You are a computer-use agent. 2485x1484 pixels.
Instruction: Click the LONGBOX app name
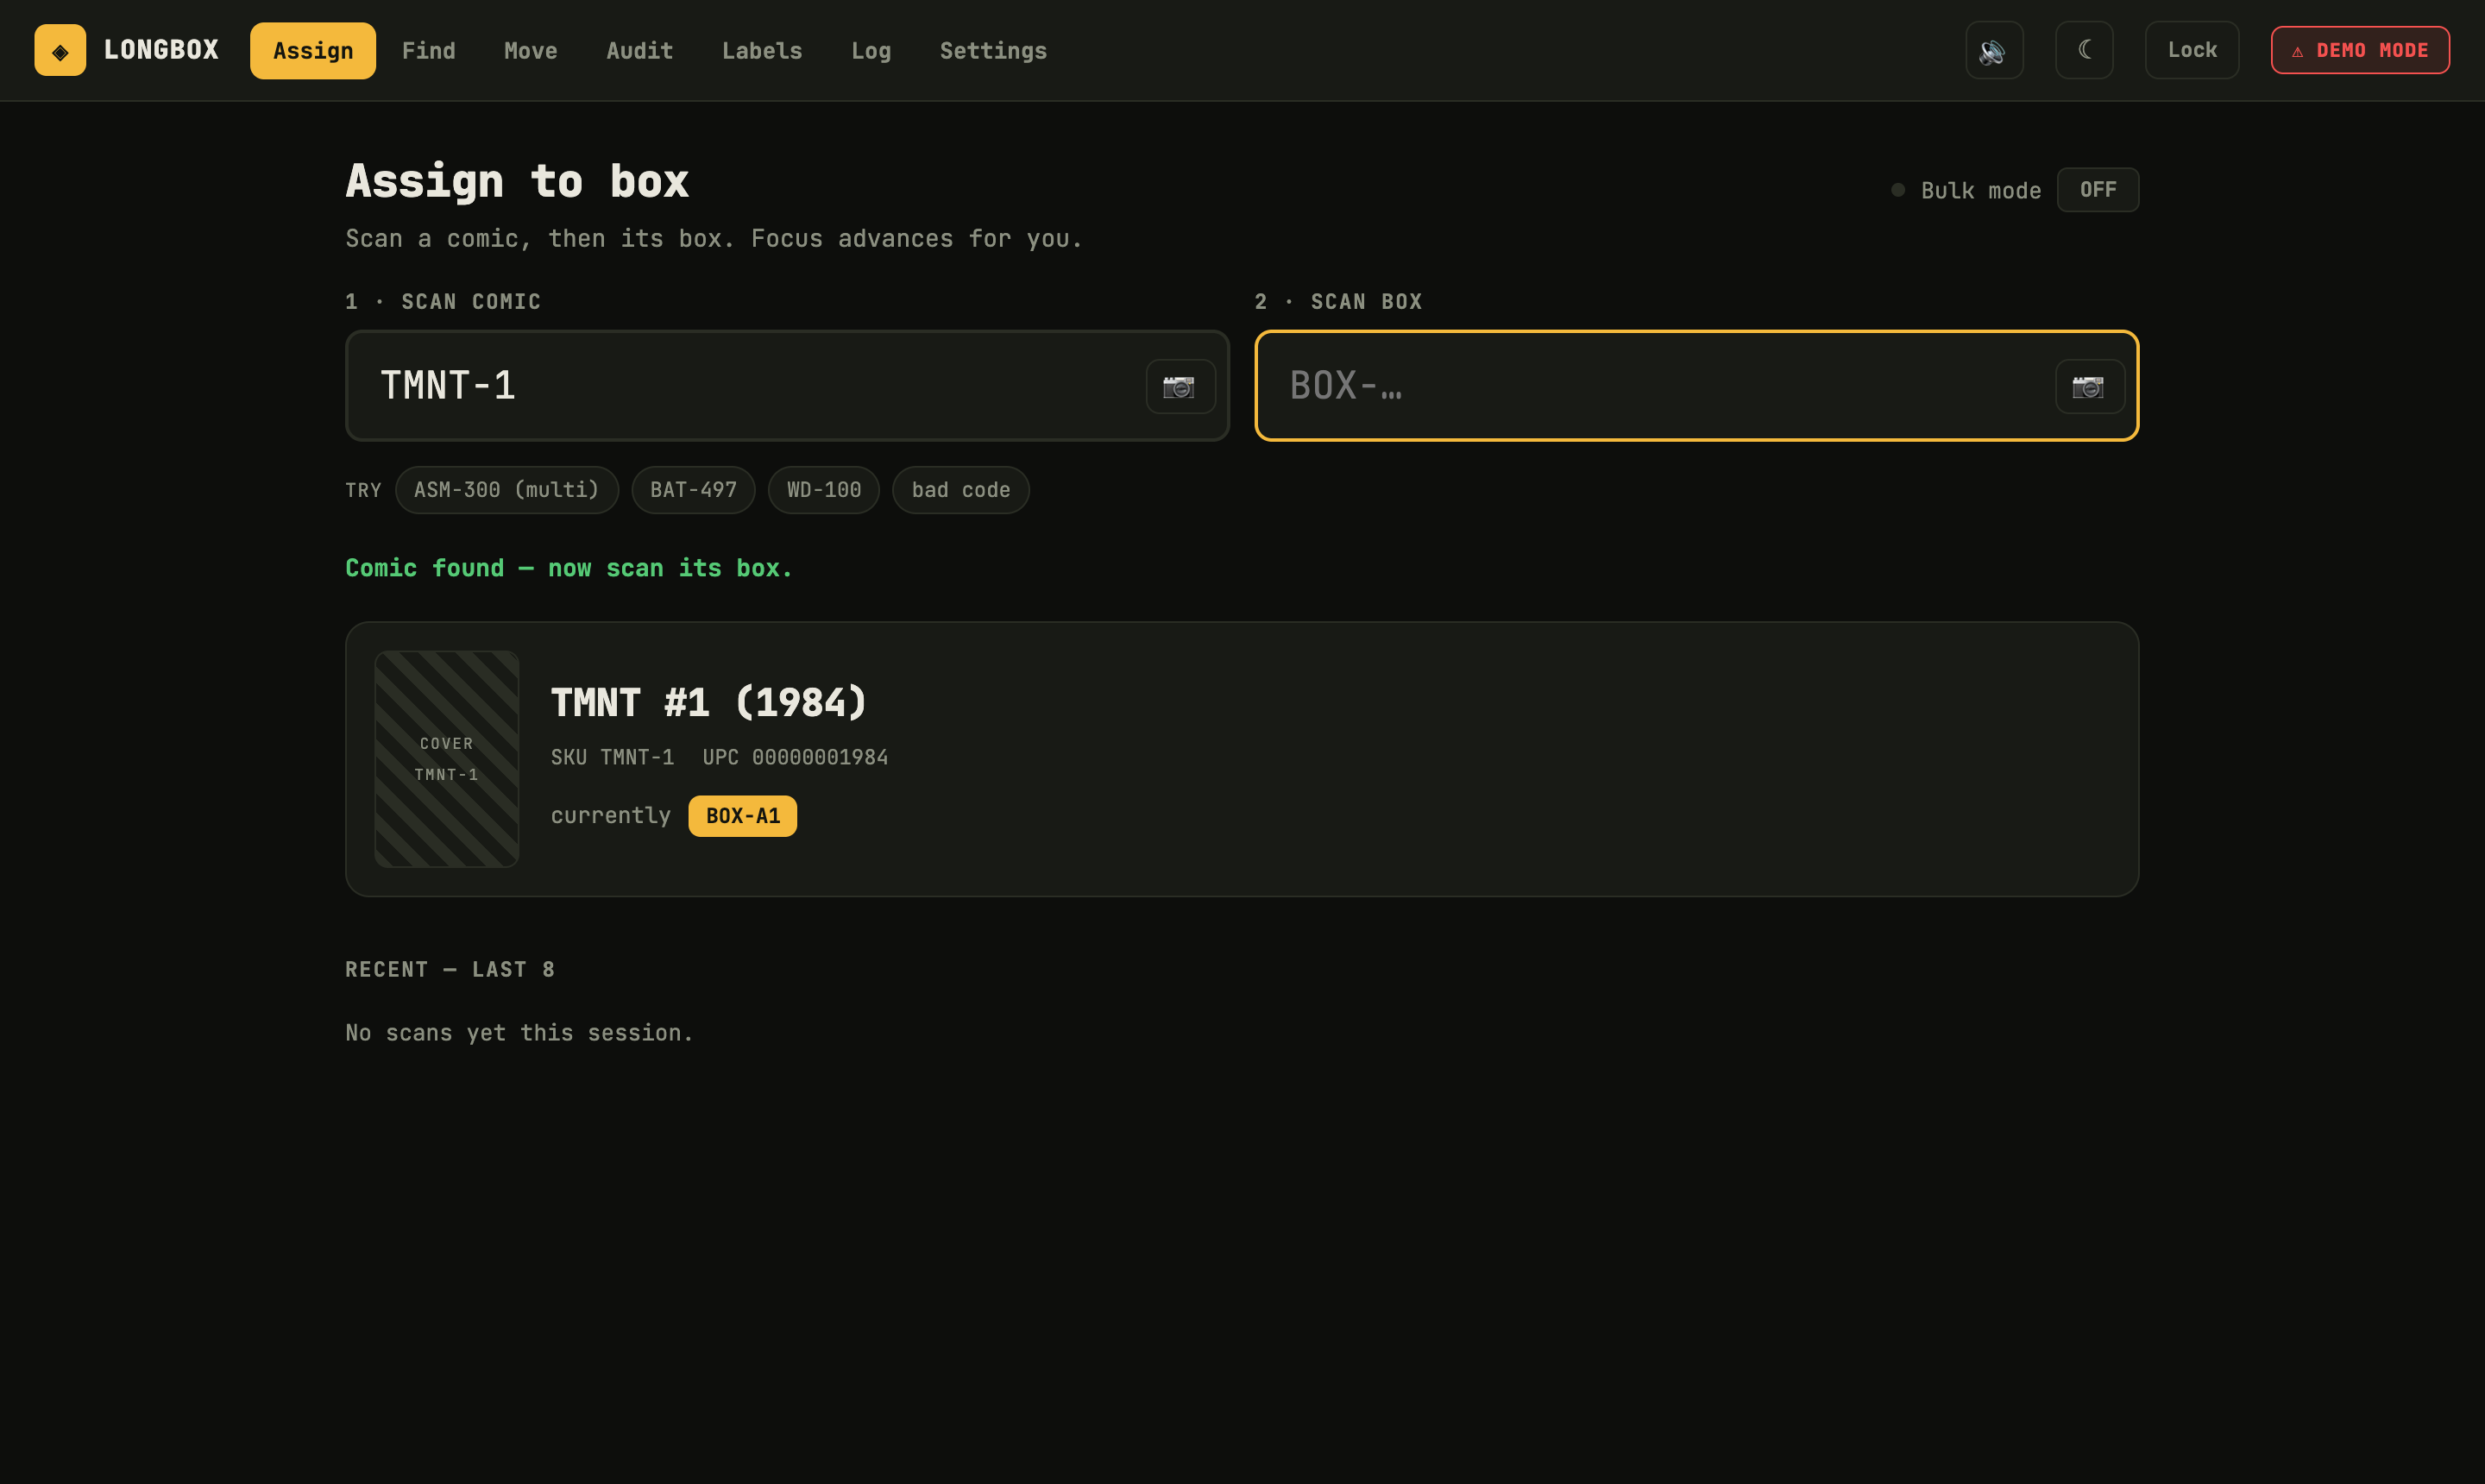click(x=161, y=50)
